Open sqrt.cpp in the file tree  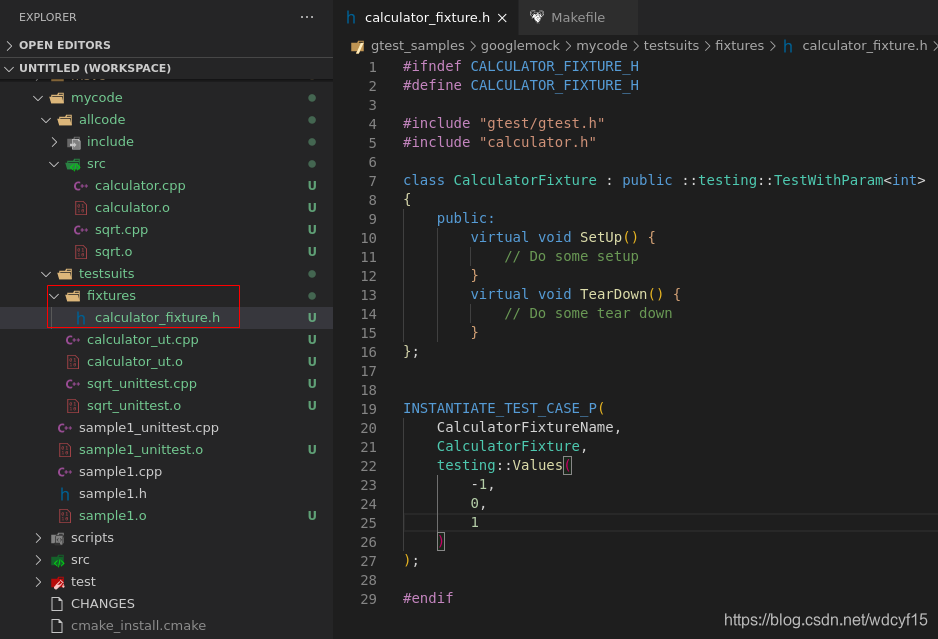(121, 230)
